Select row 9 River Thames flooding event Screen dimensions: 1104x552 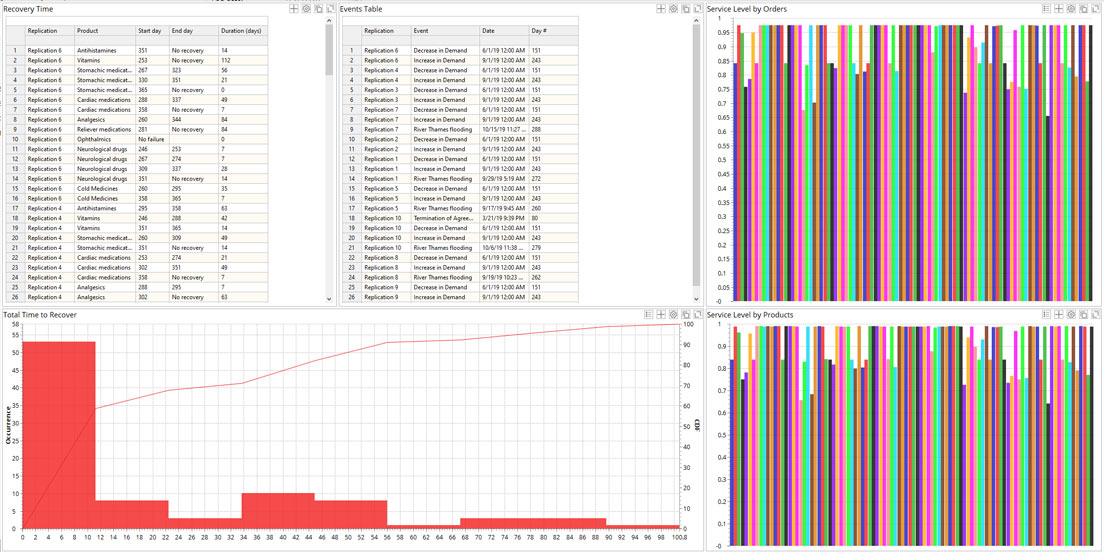coord(442,129)
